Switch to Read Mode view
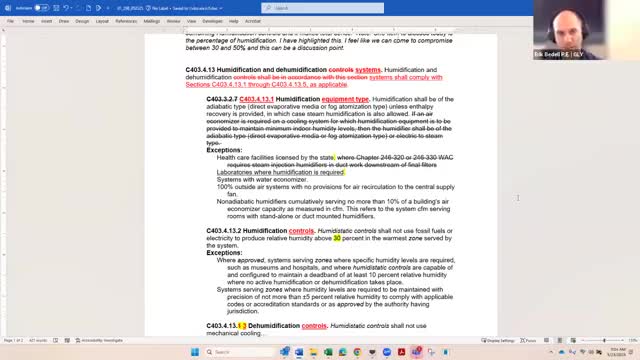The image size is (640, 360). click(547, 340)
